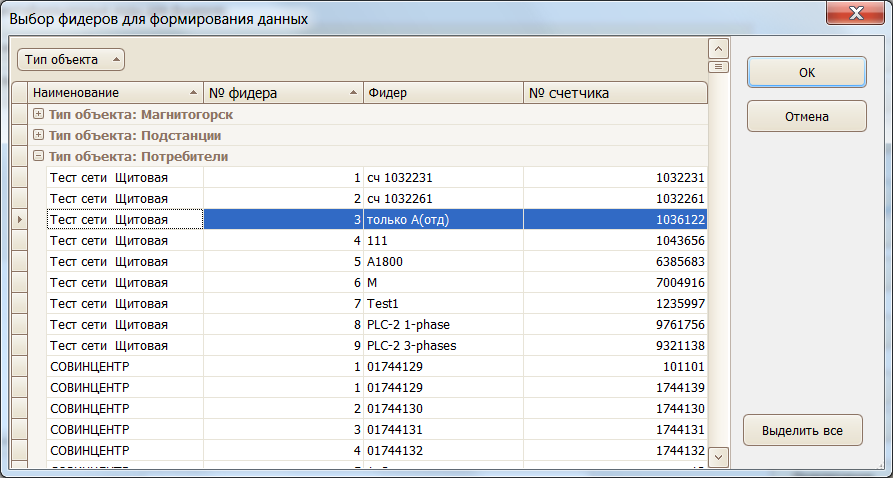Sort by the № фидера column header
The height and width of the screenshot is (478, 893).
[283, 93]
